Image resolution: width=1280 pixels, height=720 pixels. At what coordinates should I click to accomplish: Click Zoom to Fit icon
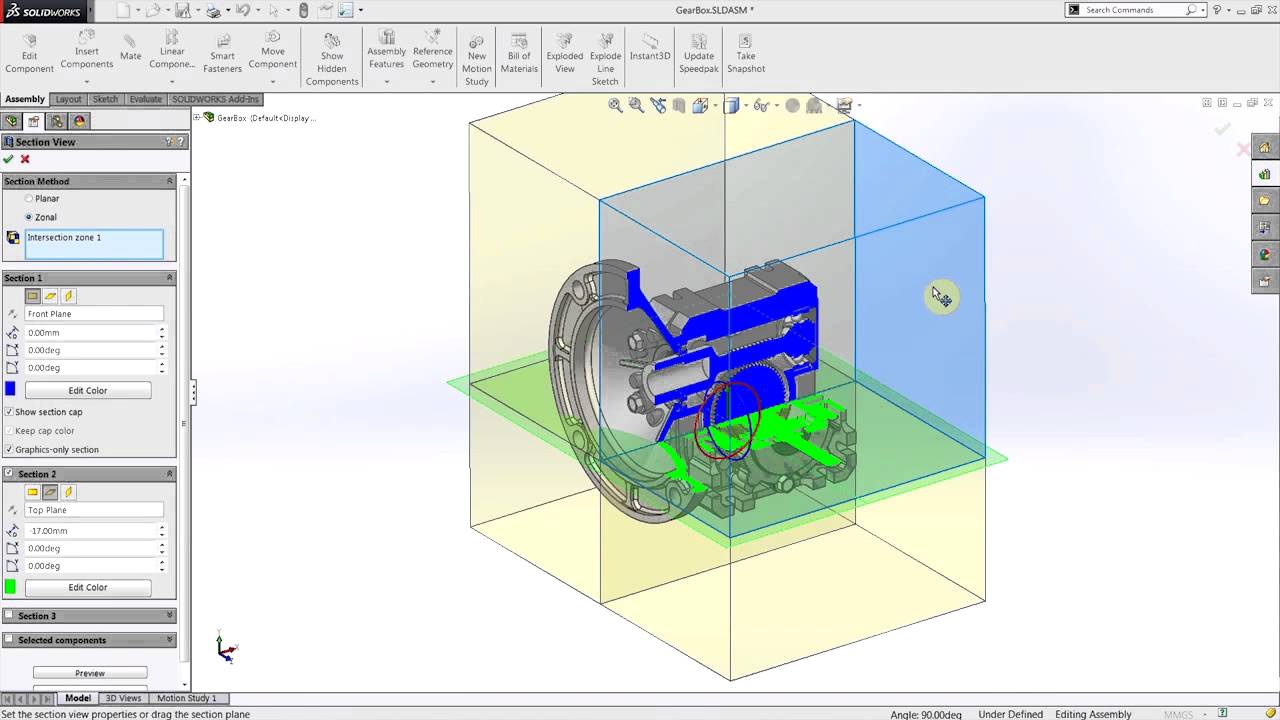click(615, 105)
